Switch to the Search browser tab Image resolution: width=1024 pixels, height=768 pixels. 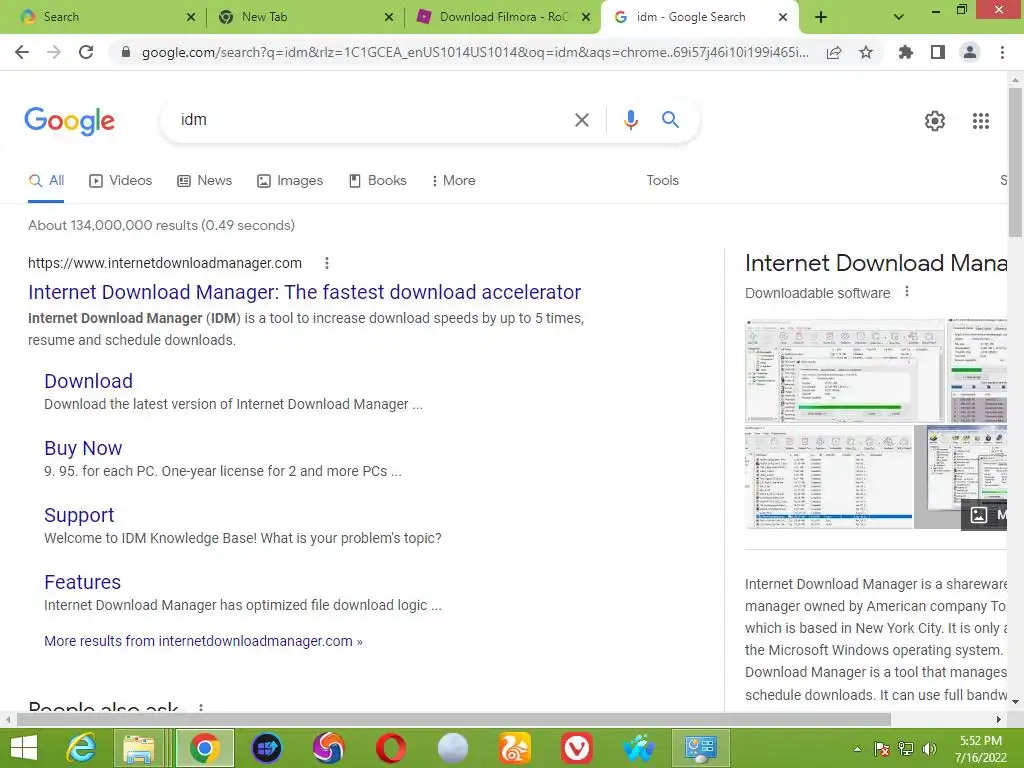(x=98, y=17)
